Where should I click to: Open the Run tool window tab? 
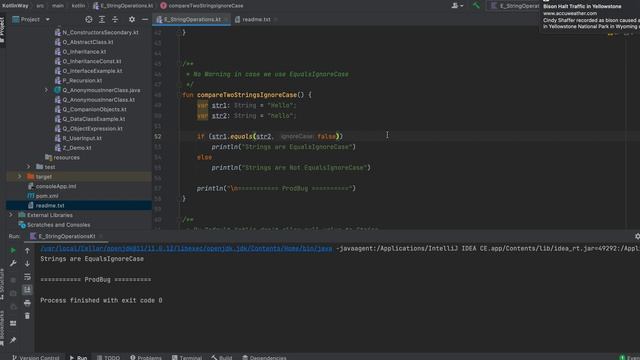[78, 358]
